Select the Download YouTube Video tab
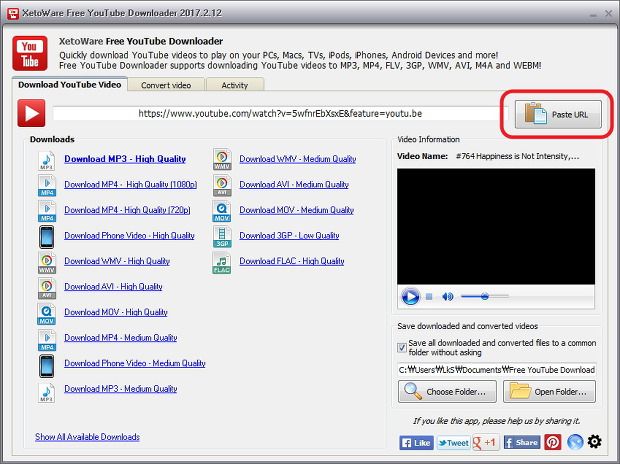Image resolution: width=620 pixels, height=464 pixels. pyautogui.click(x=70, y=84)
